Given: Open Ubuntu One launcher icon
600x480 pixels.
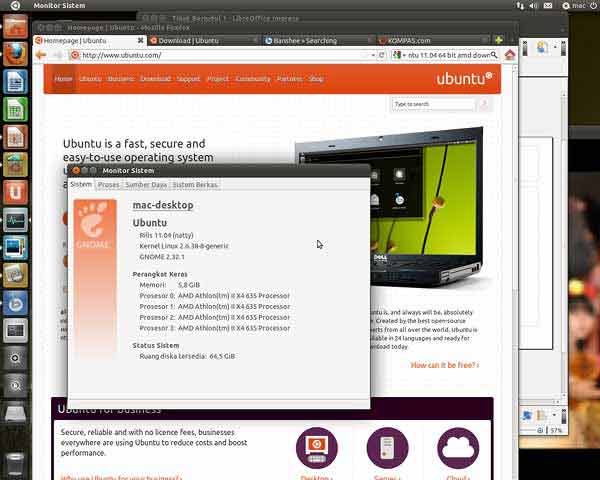Looking at the screenshot, I should [x=15, y=192].
